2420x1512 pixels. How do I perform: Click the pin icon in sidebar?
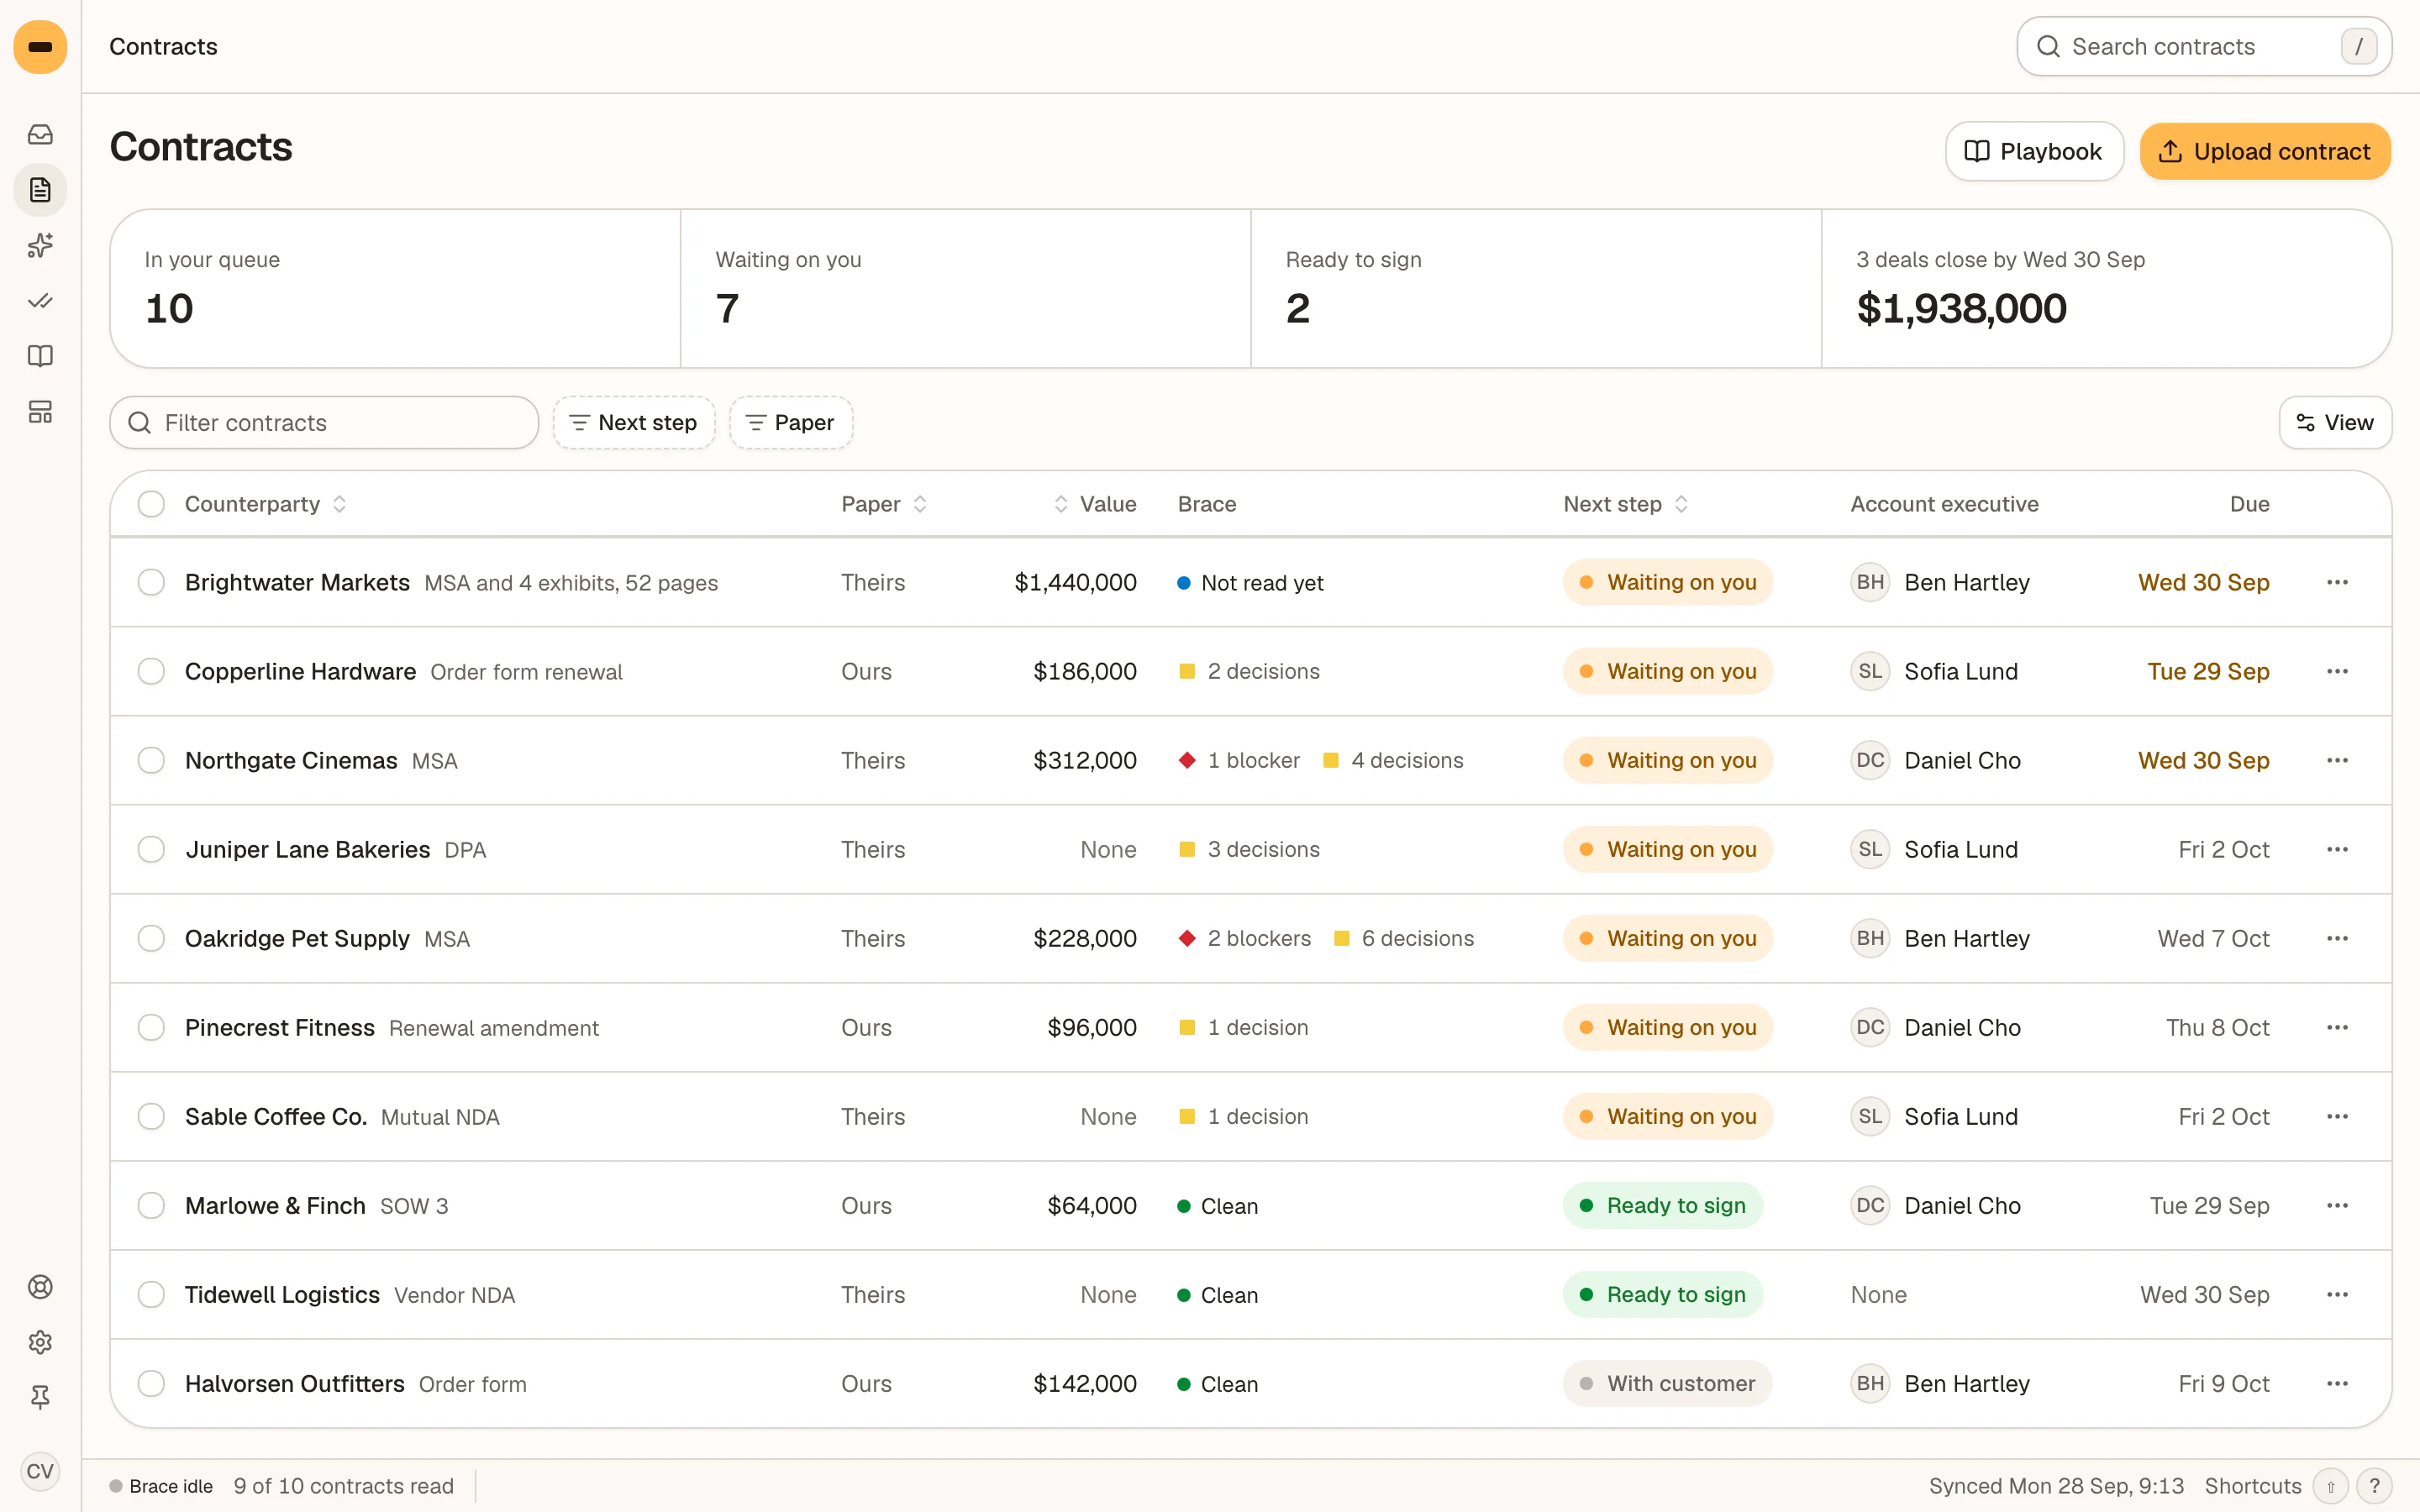[40, 1397]
